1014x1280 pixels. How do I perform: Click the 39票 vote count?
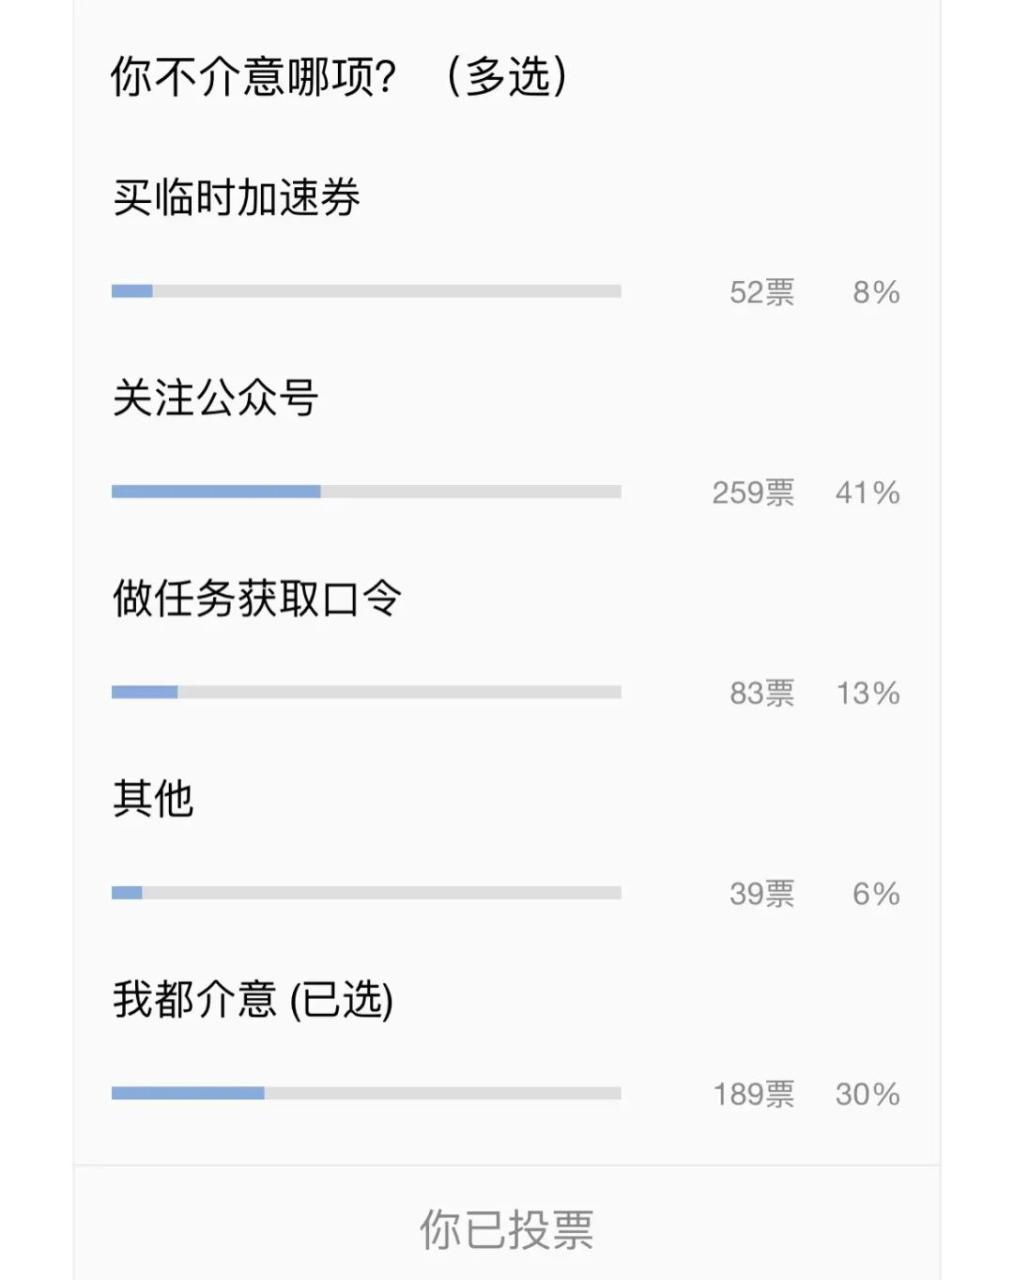click(762, 894)
